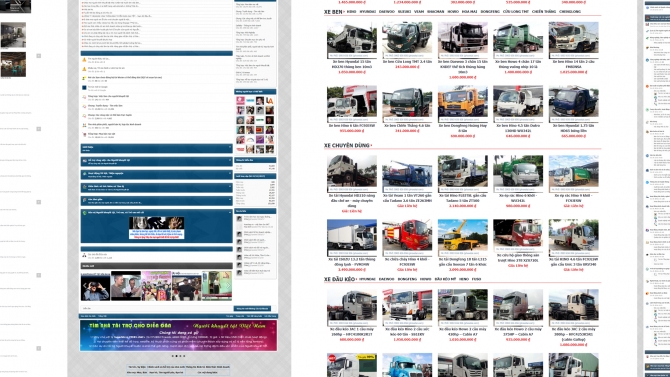The width and height of the screenshot is (670, 377).
Task: Click the TÌM NHÀ TÀI TRỢ CHO DIỄN ĐÀN banner
Action: [x=178, y=336]
